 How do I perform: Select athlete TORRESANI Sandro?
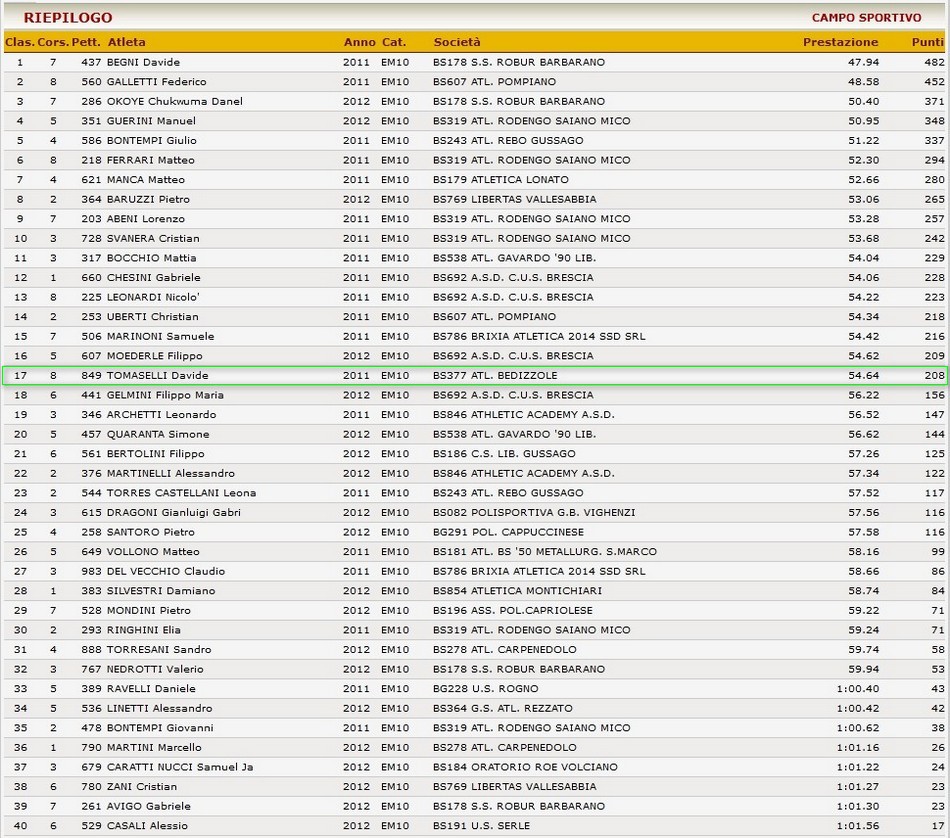(159, 650)
